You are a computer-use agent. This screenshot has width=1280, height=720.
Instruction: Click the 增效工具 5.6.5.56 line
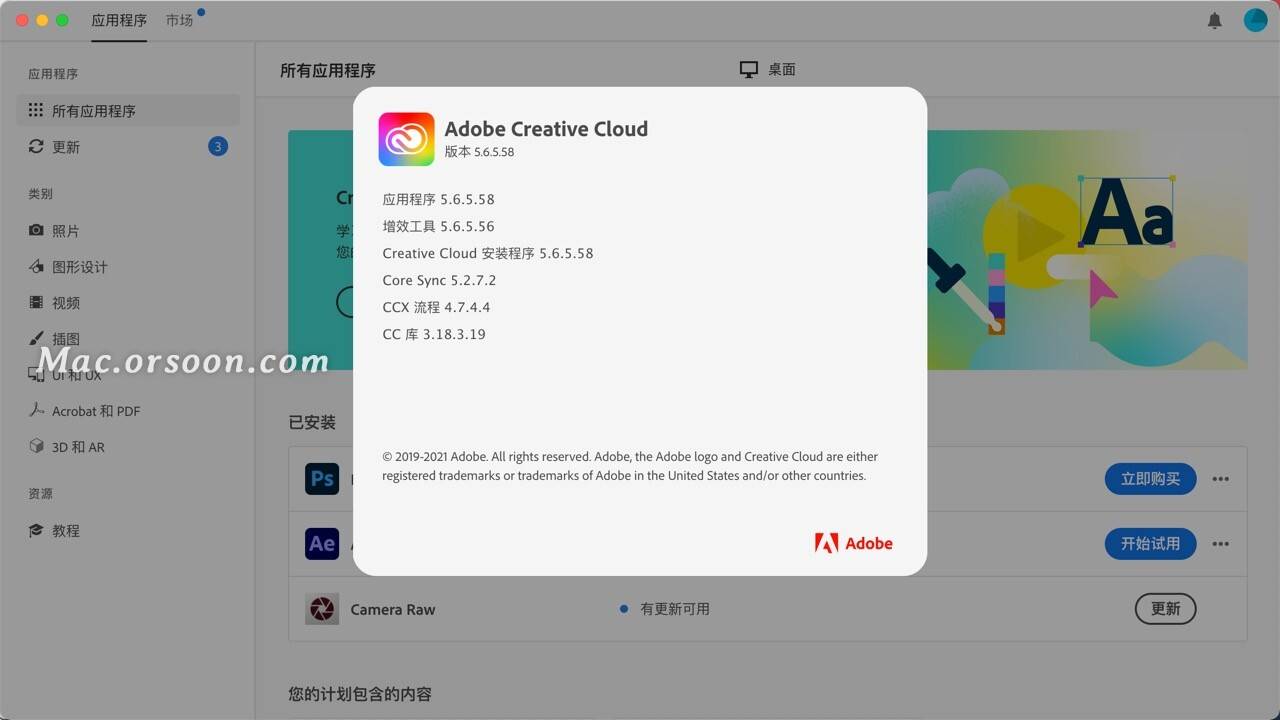[438, 226]
